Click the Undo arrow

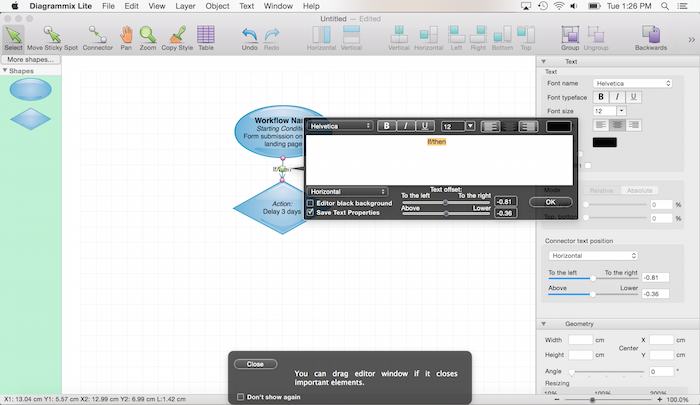pos(250,38)
